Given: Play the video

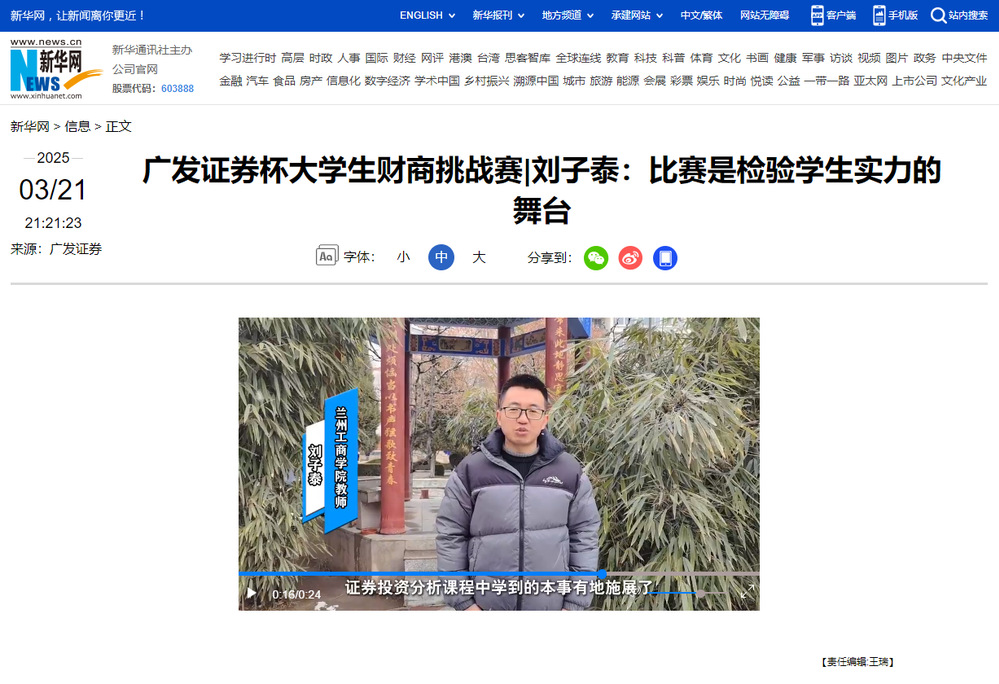Looking at the screenshot, I should coord(252,593).
